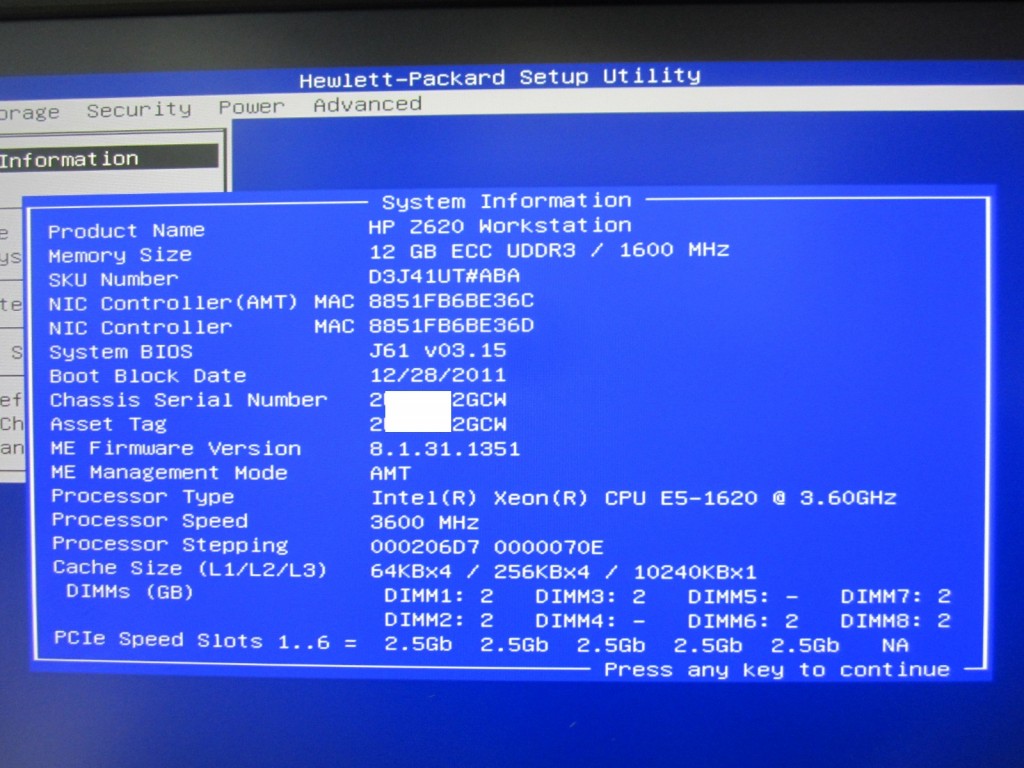The width and height of the screenshot is (1024, 768).
Task: Click the PCIe Speed Slots 1..6 label
Action: pos(205,641)
